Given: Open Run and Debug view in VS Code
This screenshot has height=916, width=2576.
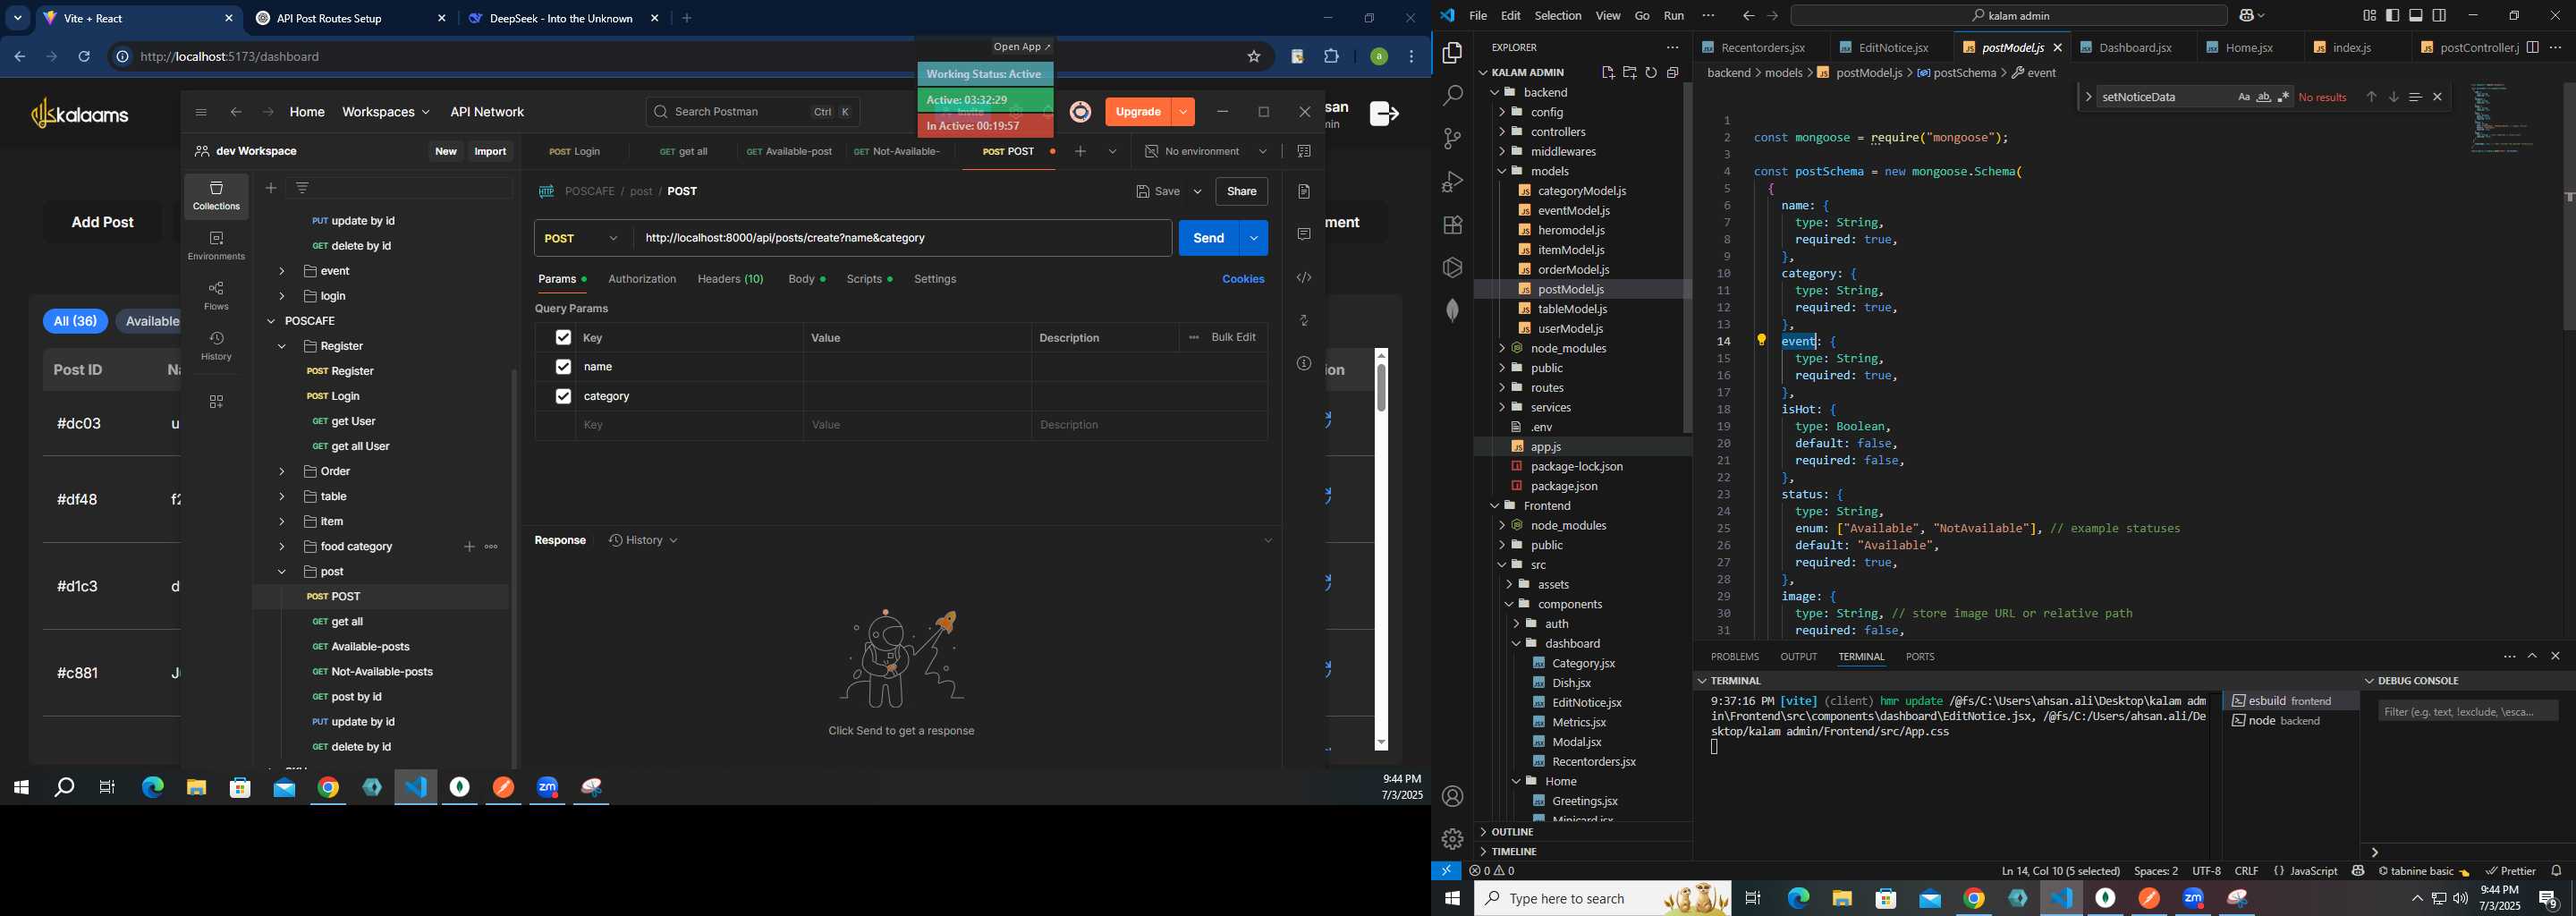Looking at the screenshot, I should [x=1452, y=182].
